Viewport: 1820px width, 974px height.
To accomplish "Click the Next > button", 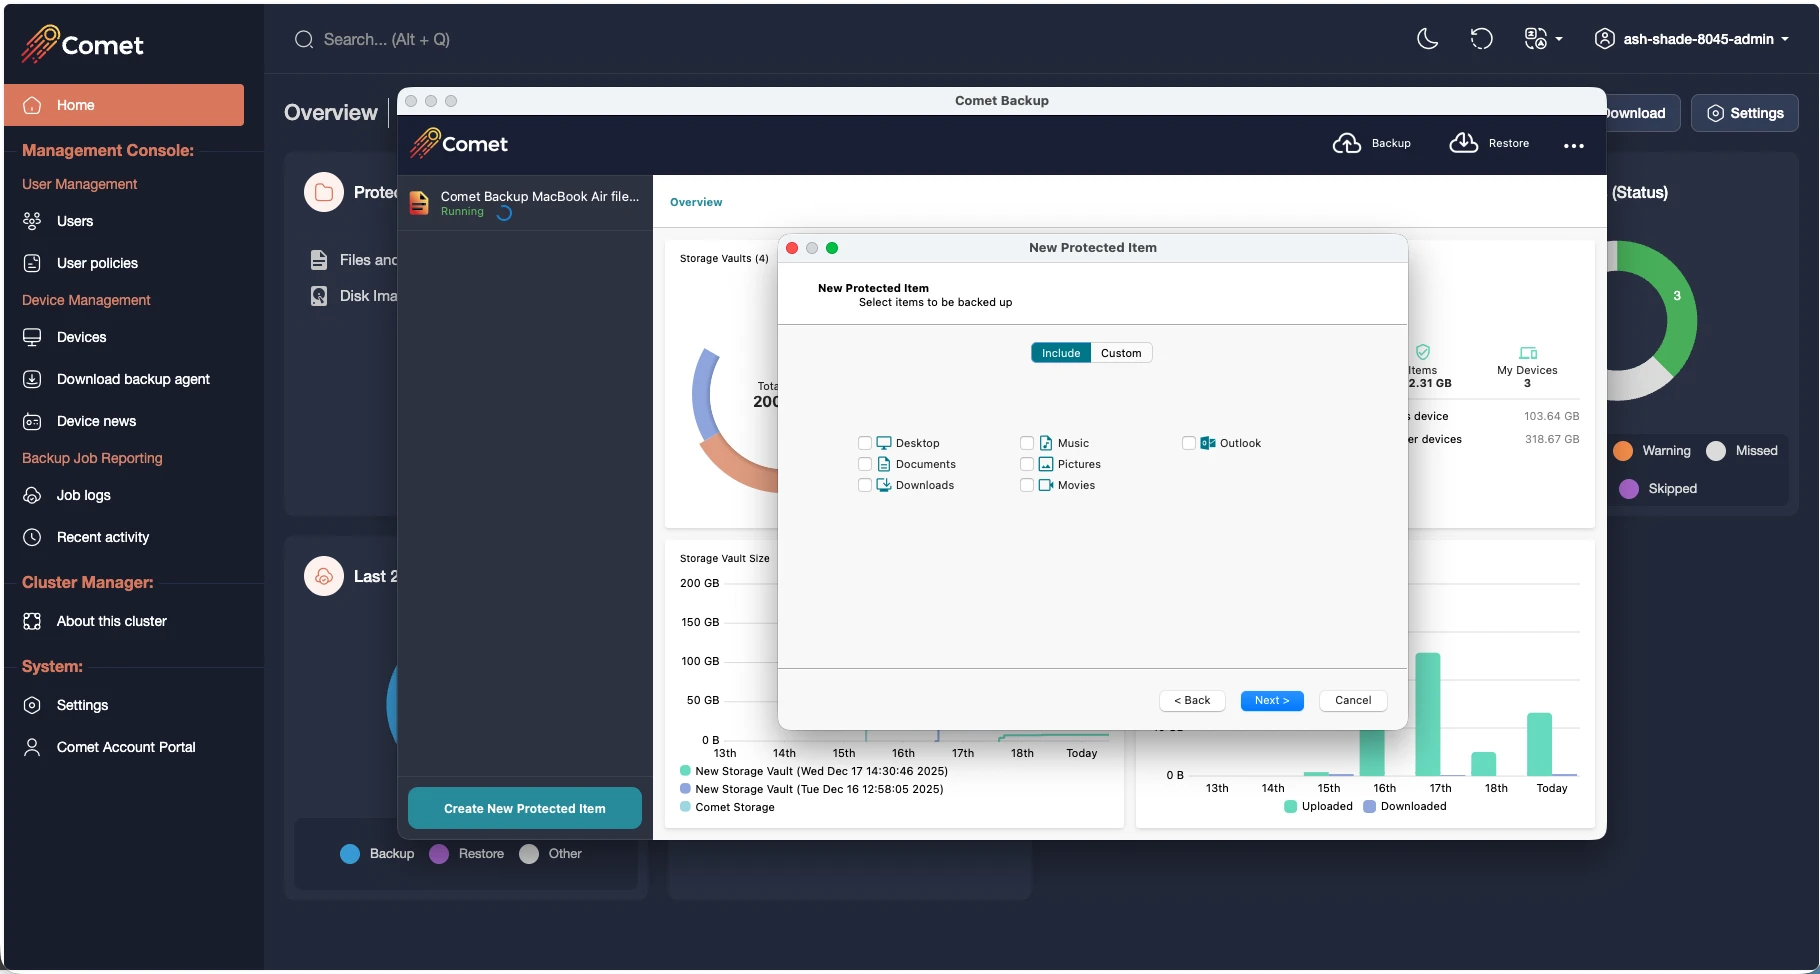I will [1272, 700].
